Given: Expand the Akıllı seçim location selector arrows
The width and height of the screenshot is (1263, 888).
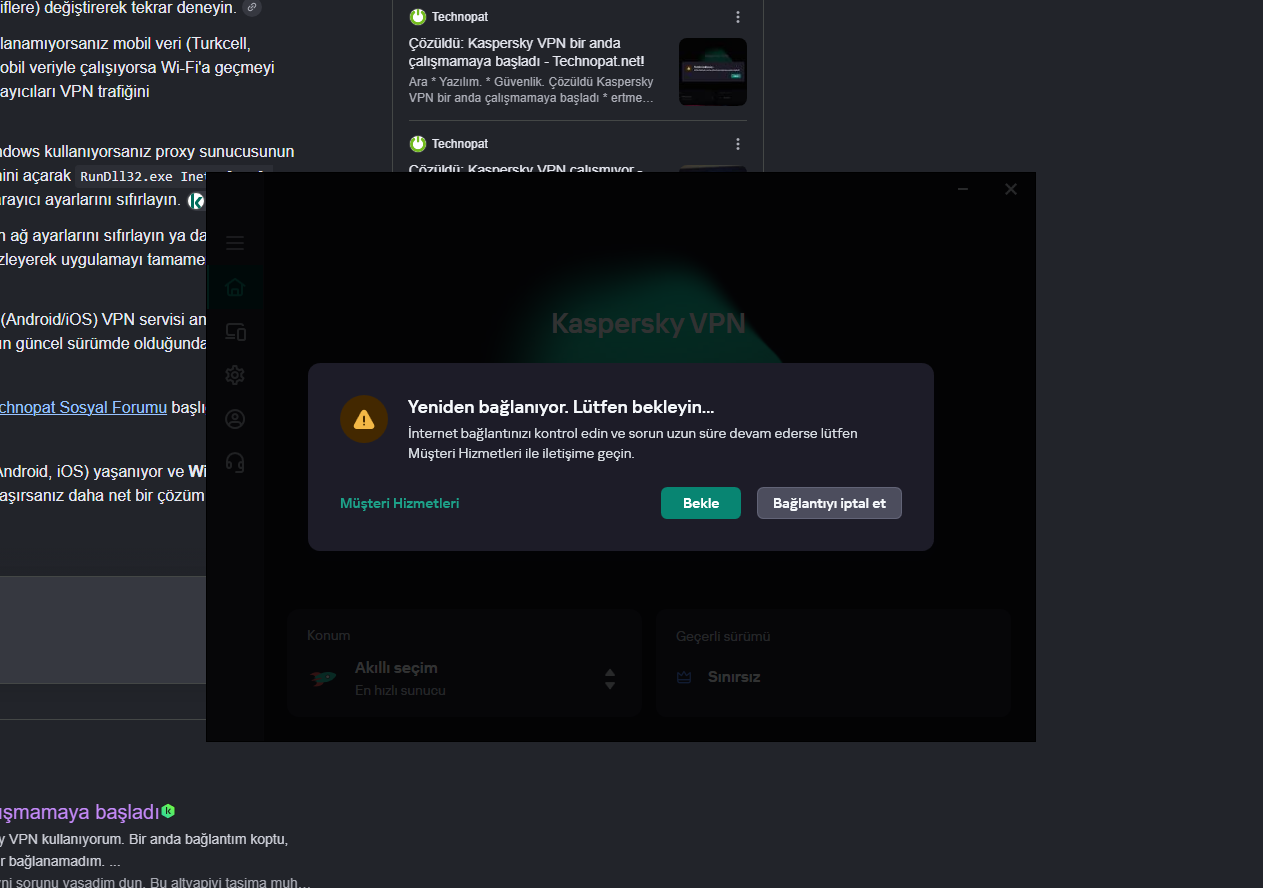Looking at the screenshot, I should 610,679.
